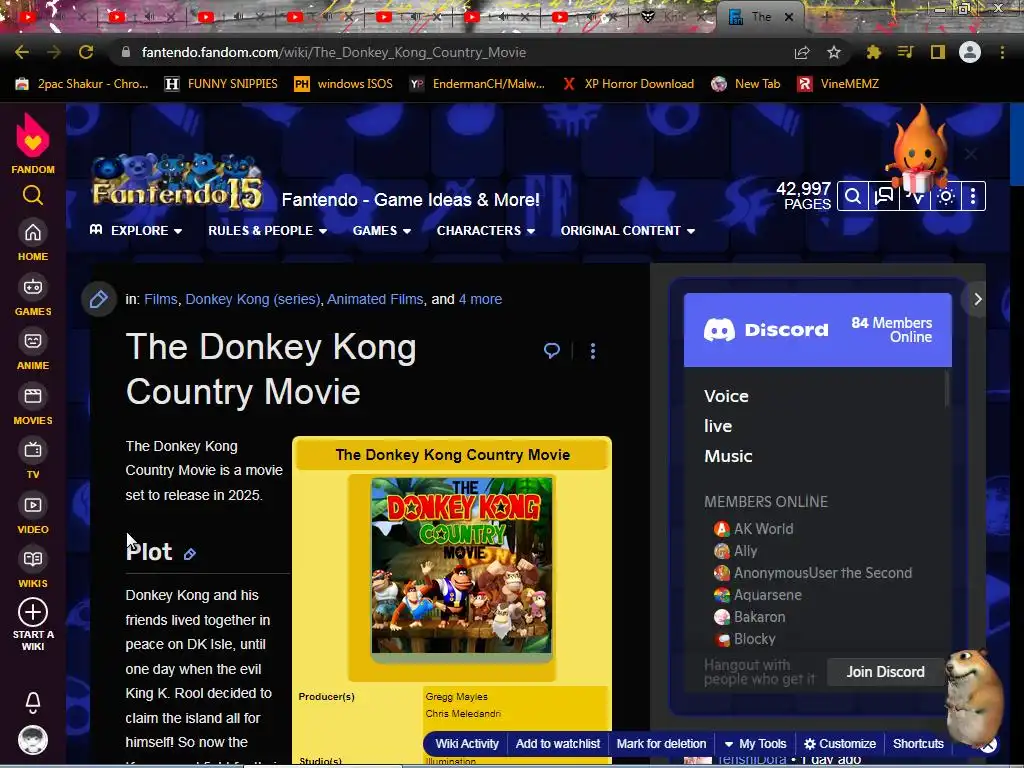This screenshot has width=1024, height=768.
Task: Open windows ISOS bookmark
Action: [344, 84]
